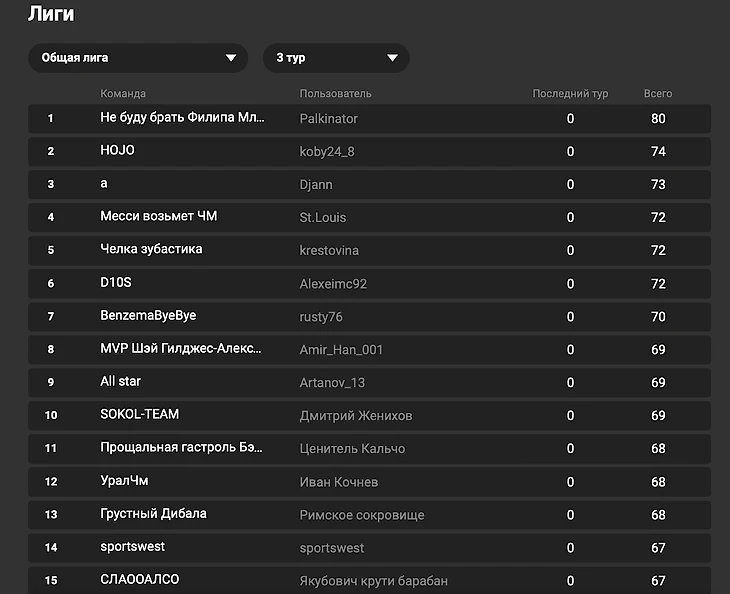Click user koby24_8
The height and width of the screenshot is (594, 730).
pyautogui.click(x=327, y=151)
